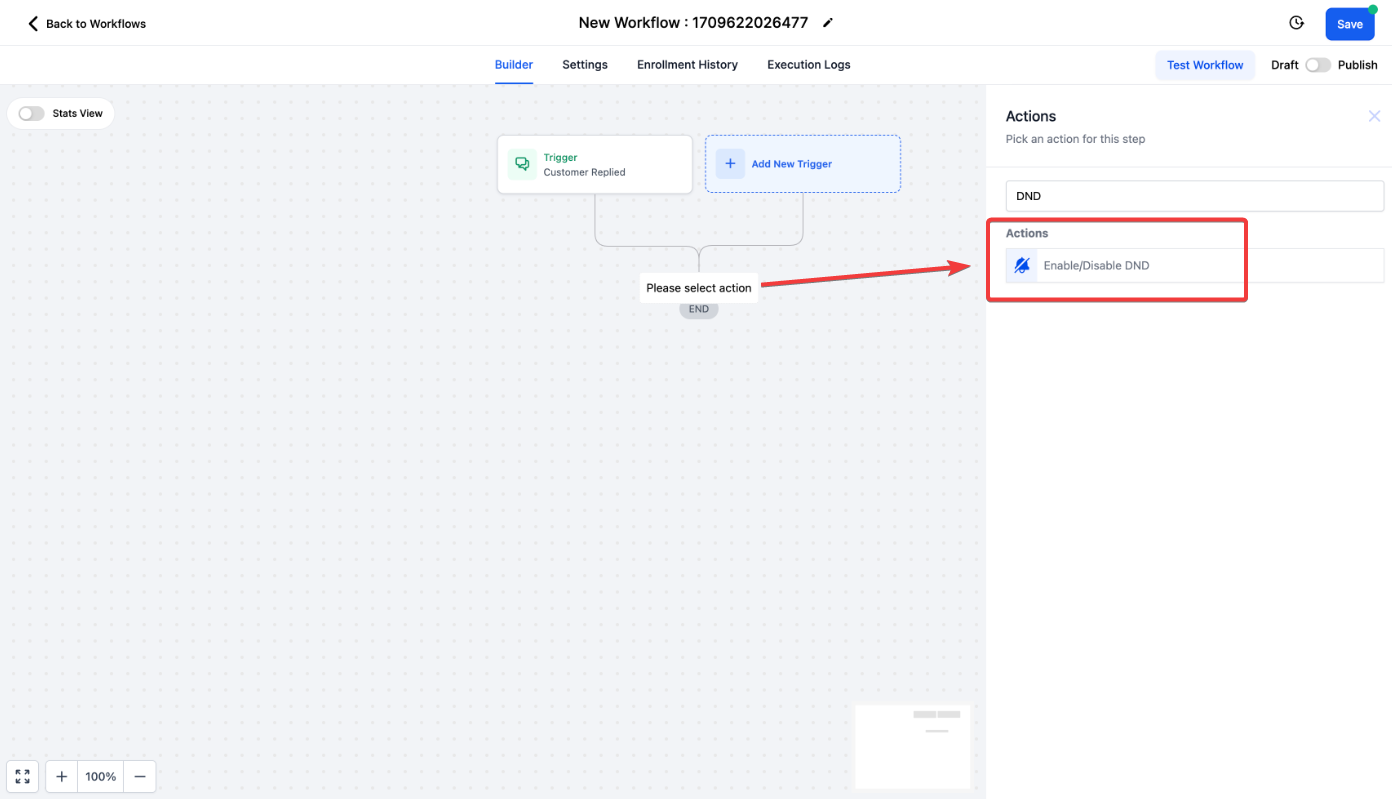
Task: Click the Save button
Action: click(x=1350, y=24)
